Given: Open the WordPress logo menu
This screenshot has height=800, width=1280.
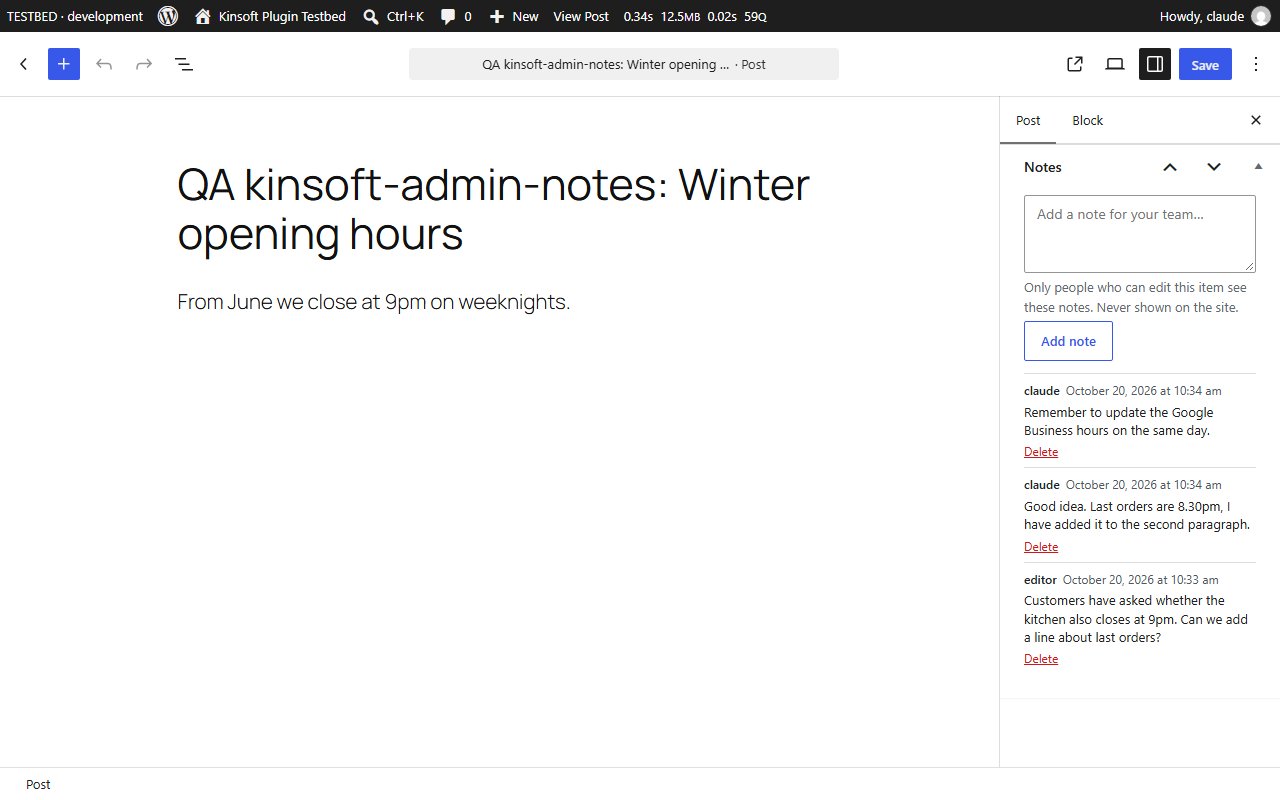Looking at the screenshot, I should click(168, 16).
